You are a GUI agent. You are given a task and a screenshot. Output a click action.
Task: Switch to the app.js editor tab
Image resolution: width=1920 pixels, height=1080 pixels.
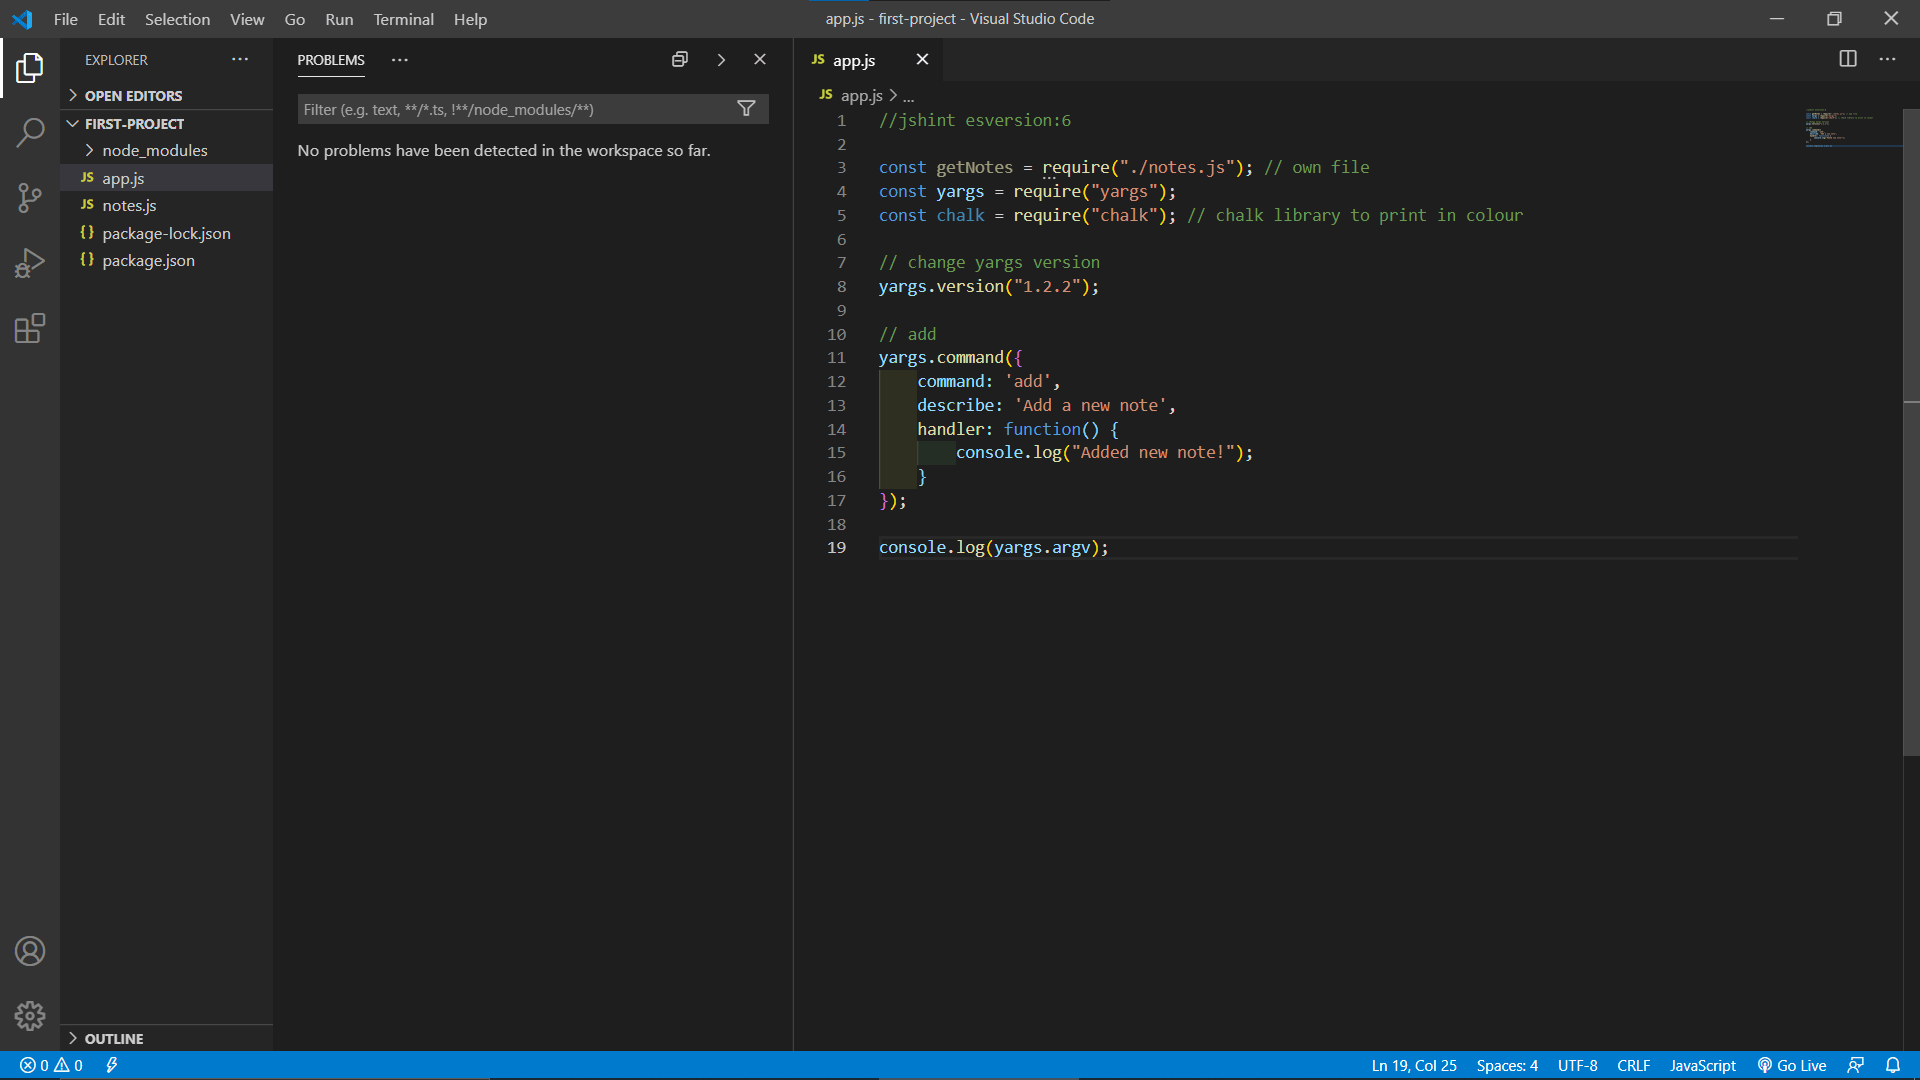click(853, 60)
